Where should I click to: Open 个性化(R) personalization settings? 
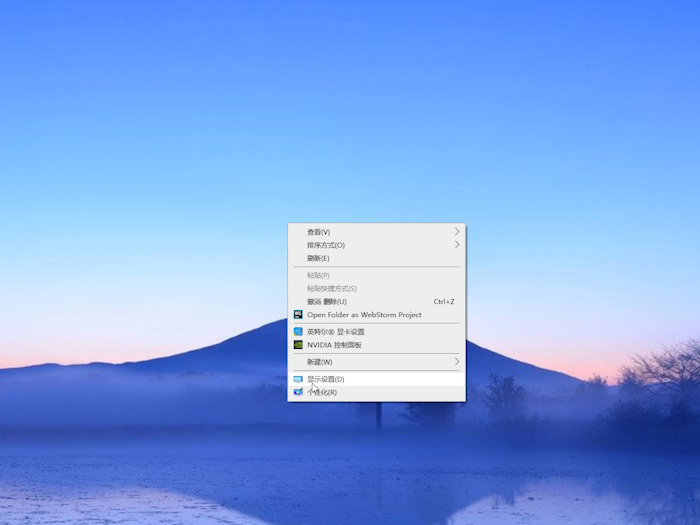pyautogui.click(x=322, y=393)
